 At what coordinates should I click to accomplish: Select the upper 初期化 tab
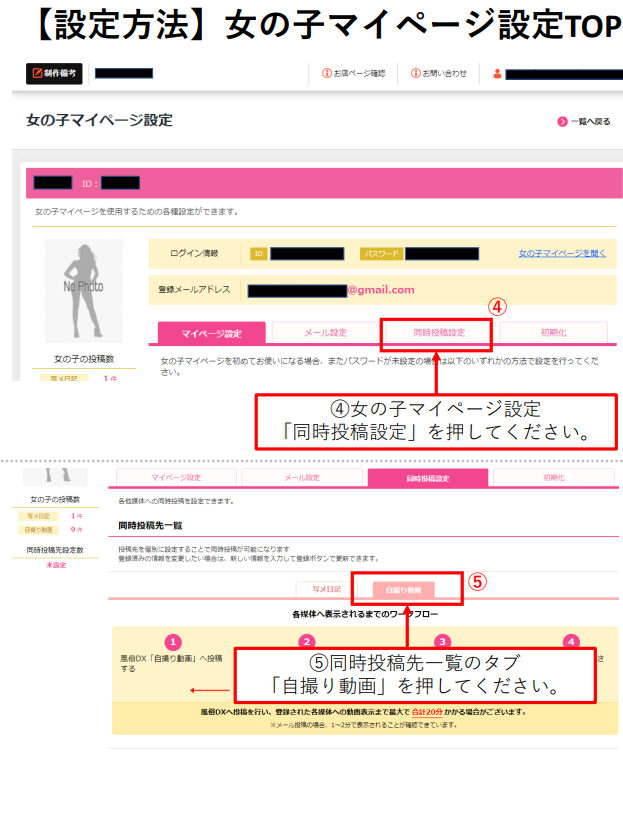(x=553, y=332)
